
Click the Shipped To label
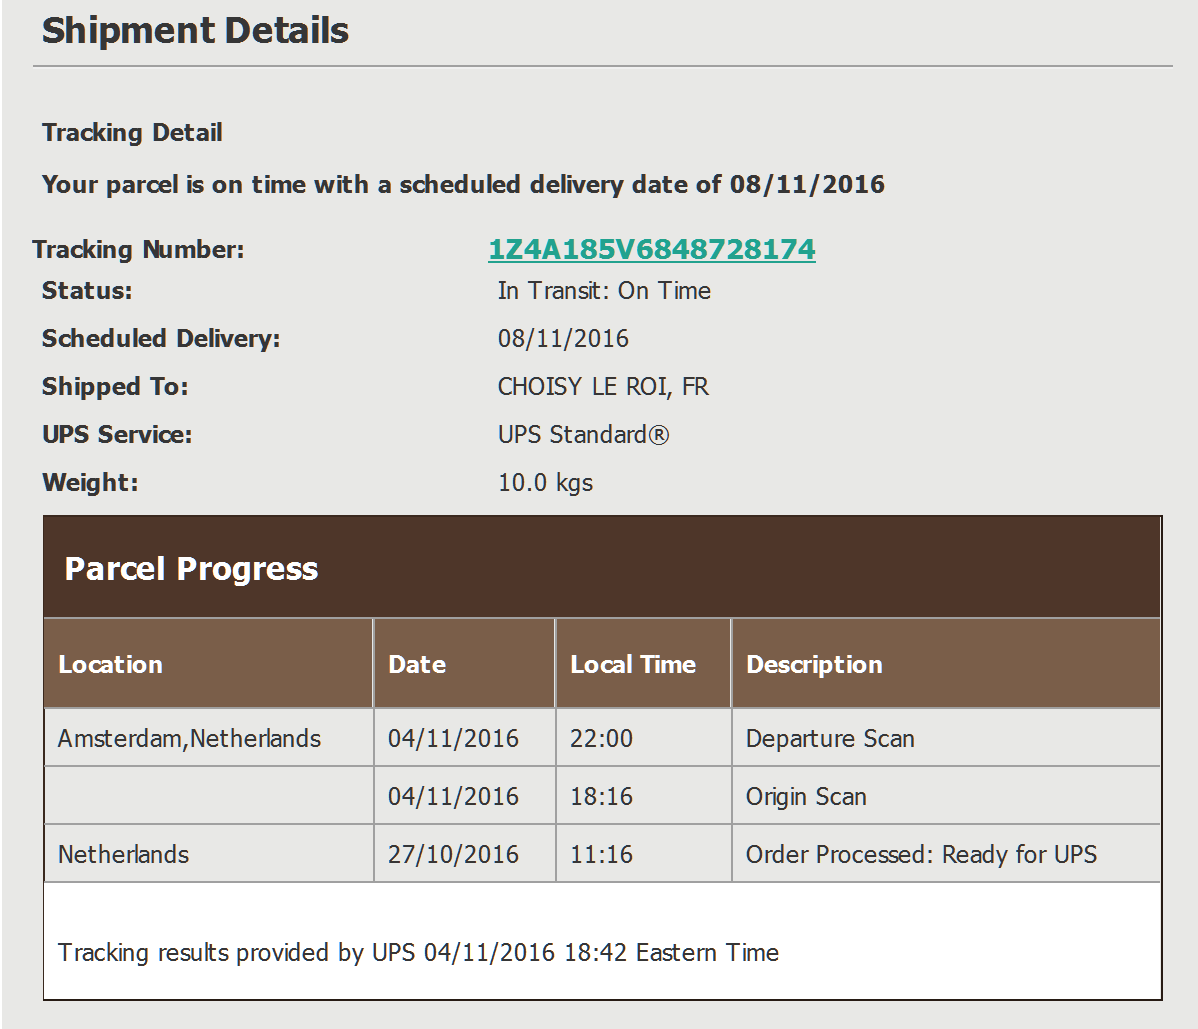(115, 387)
